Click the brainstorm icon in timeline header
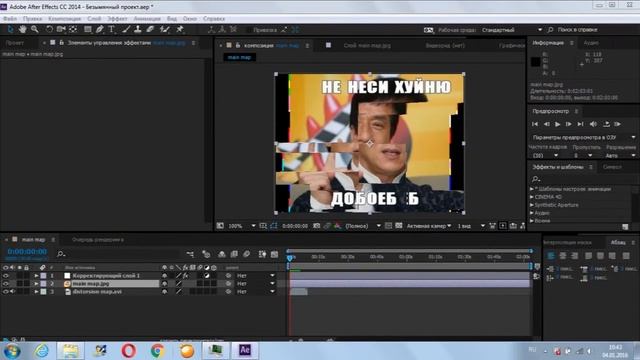Viewport: 640px width, 360px height. (x=262, y=254)
